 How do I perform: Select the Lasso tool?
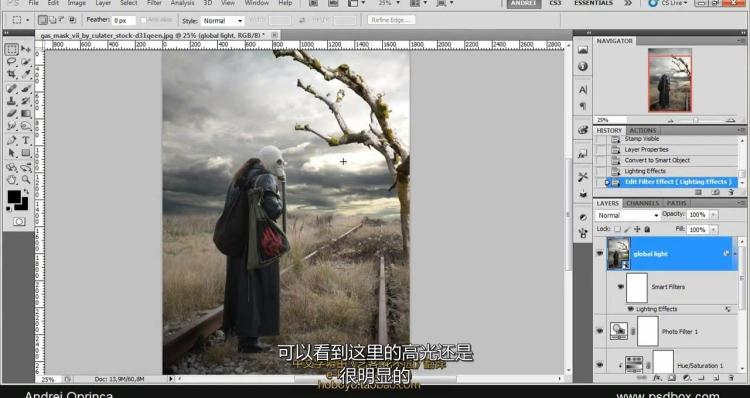point(11,62)
